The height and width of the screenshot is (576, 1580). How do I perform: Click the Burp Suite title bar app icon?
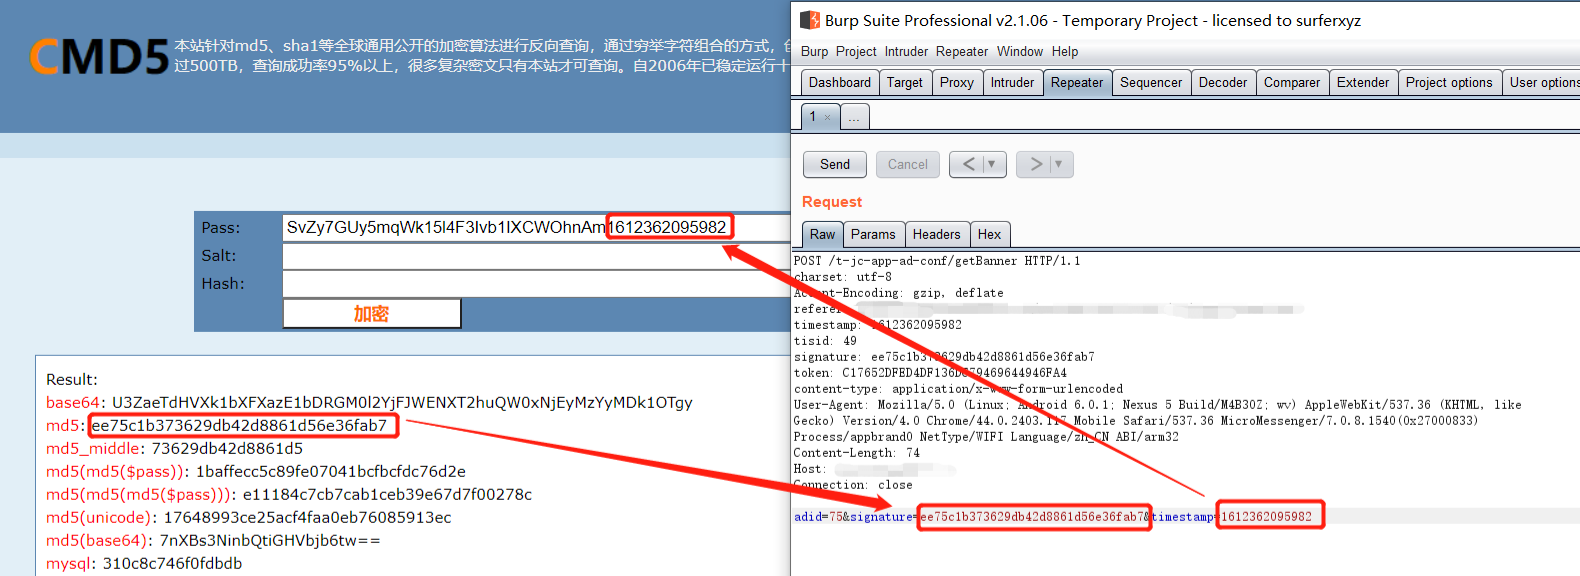[810, 20]
